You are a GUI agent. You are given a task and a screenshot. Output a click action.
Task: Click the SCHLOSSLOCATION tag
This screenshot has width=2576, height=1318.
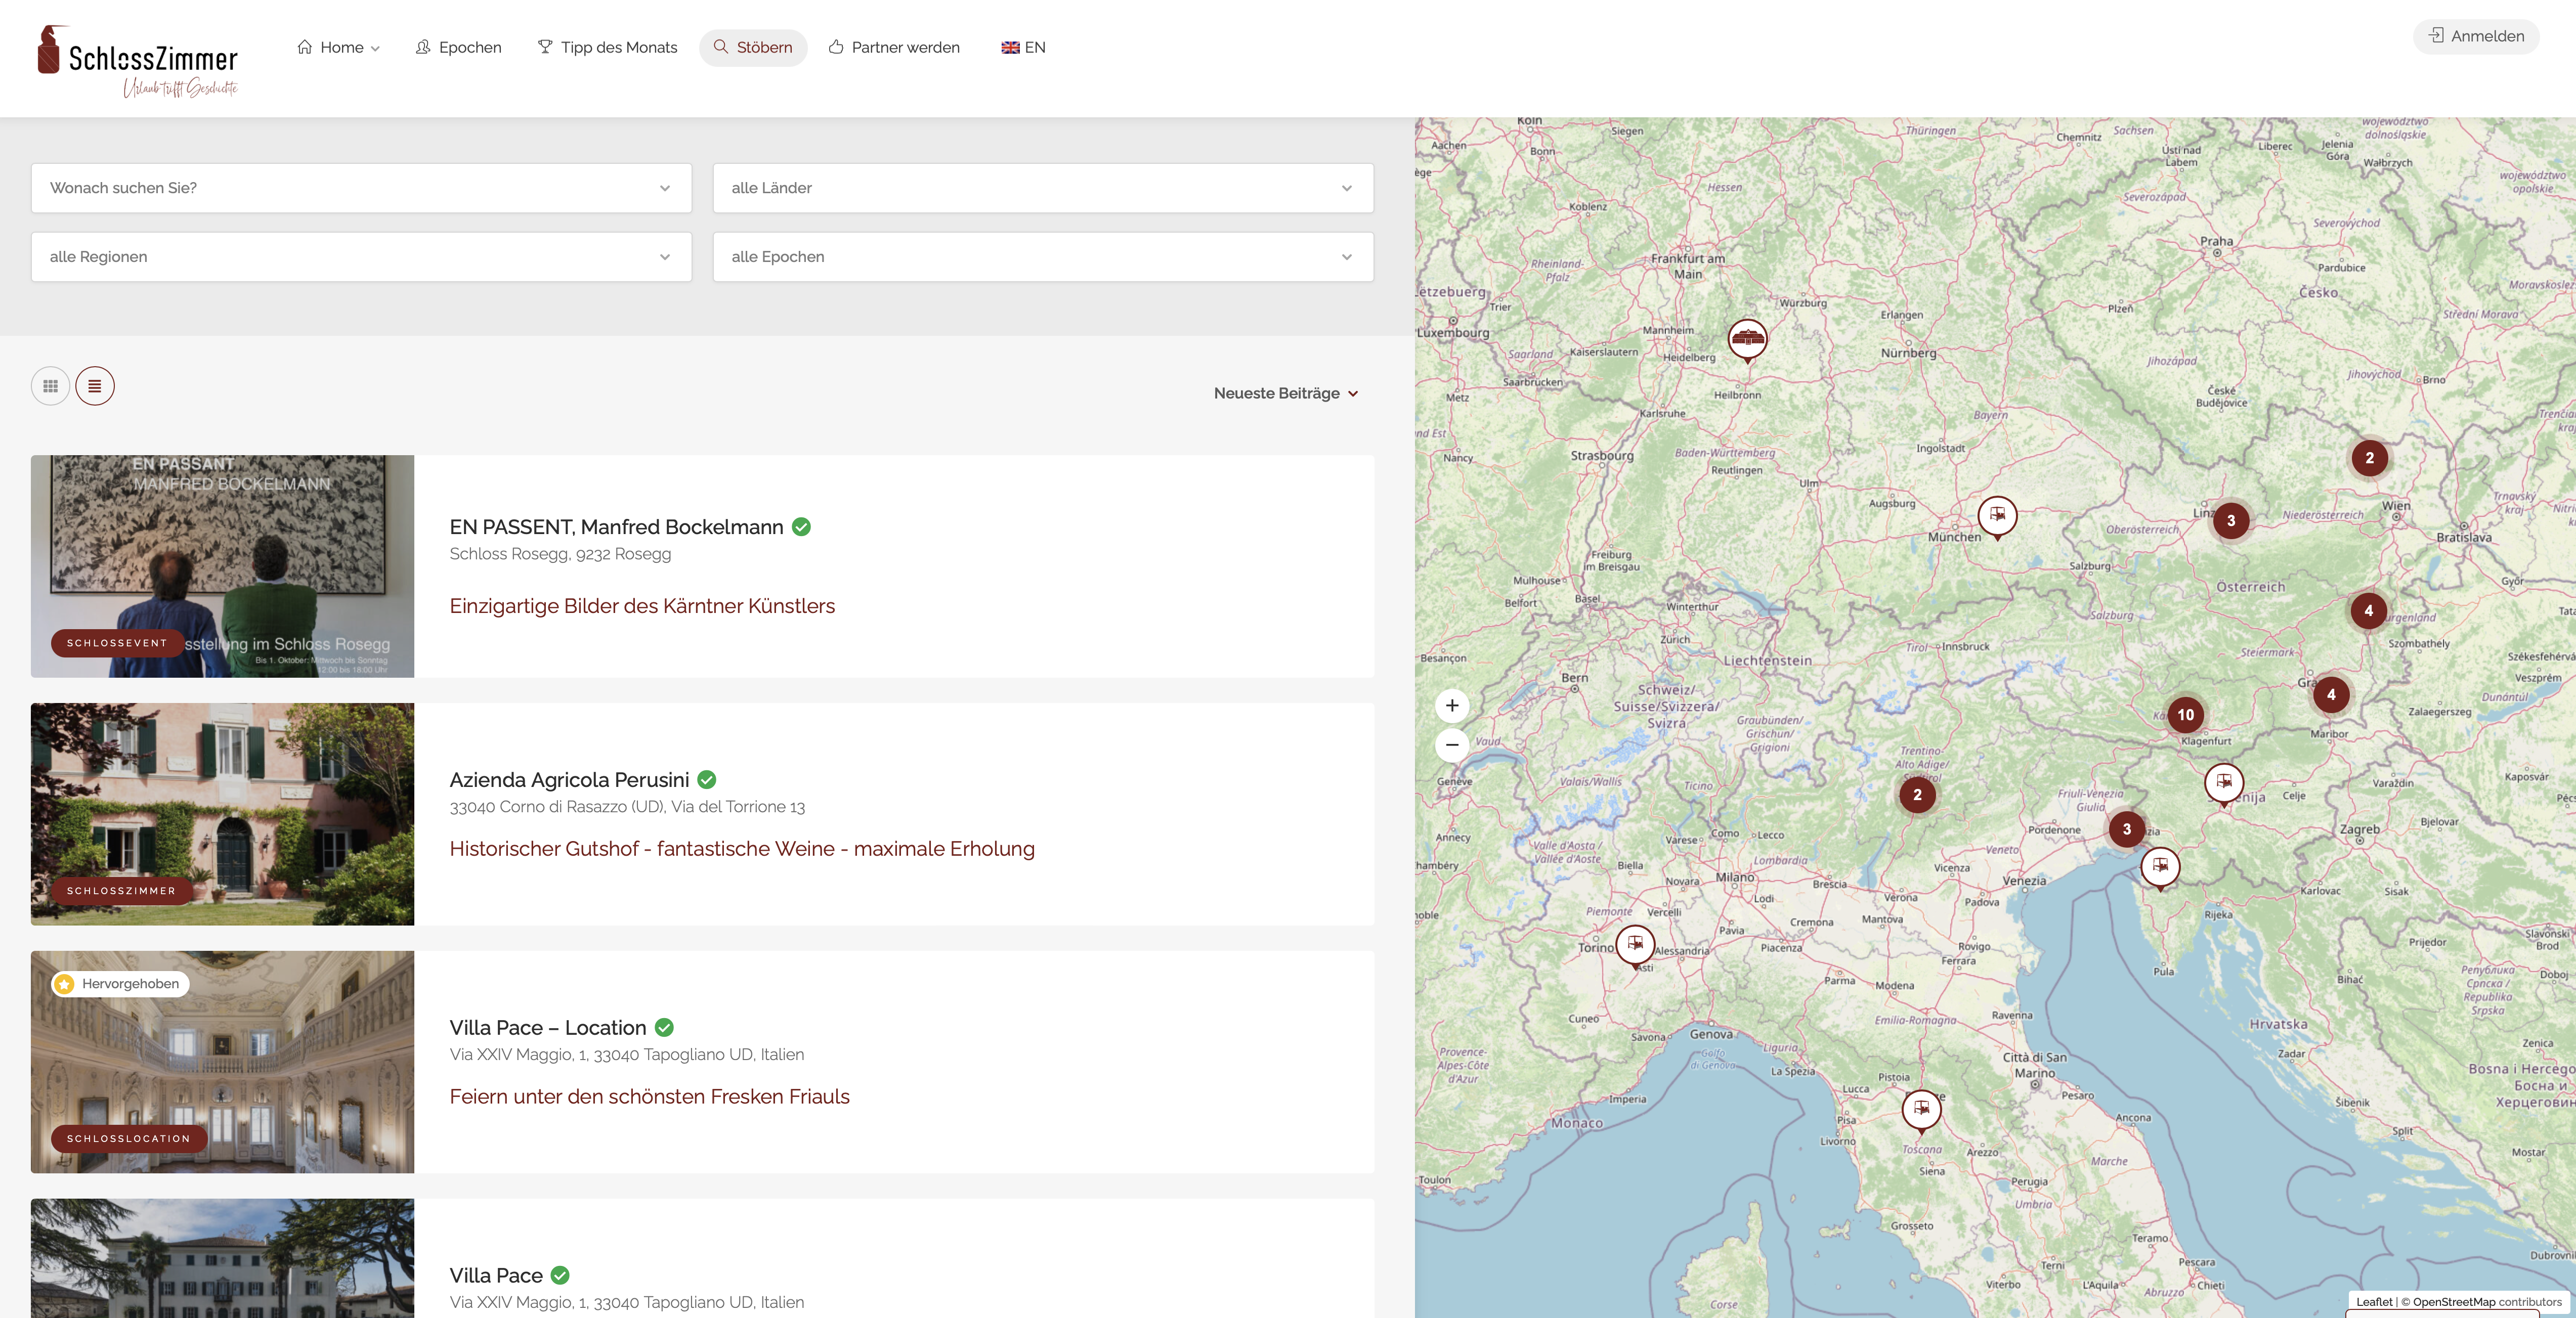click(128, 1139)
